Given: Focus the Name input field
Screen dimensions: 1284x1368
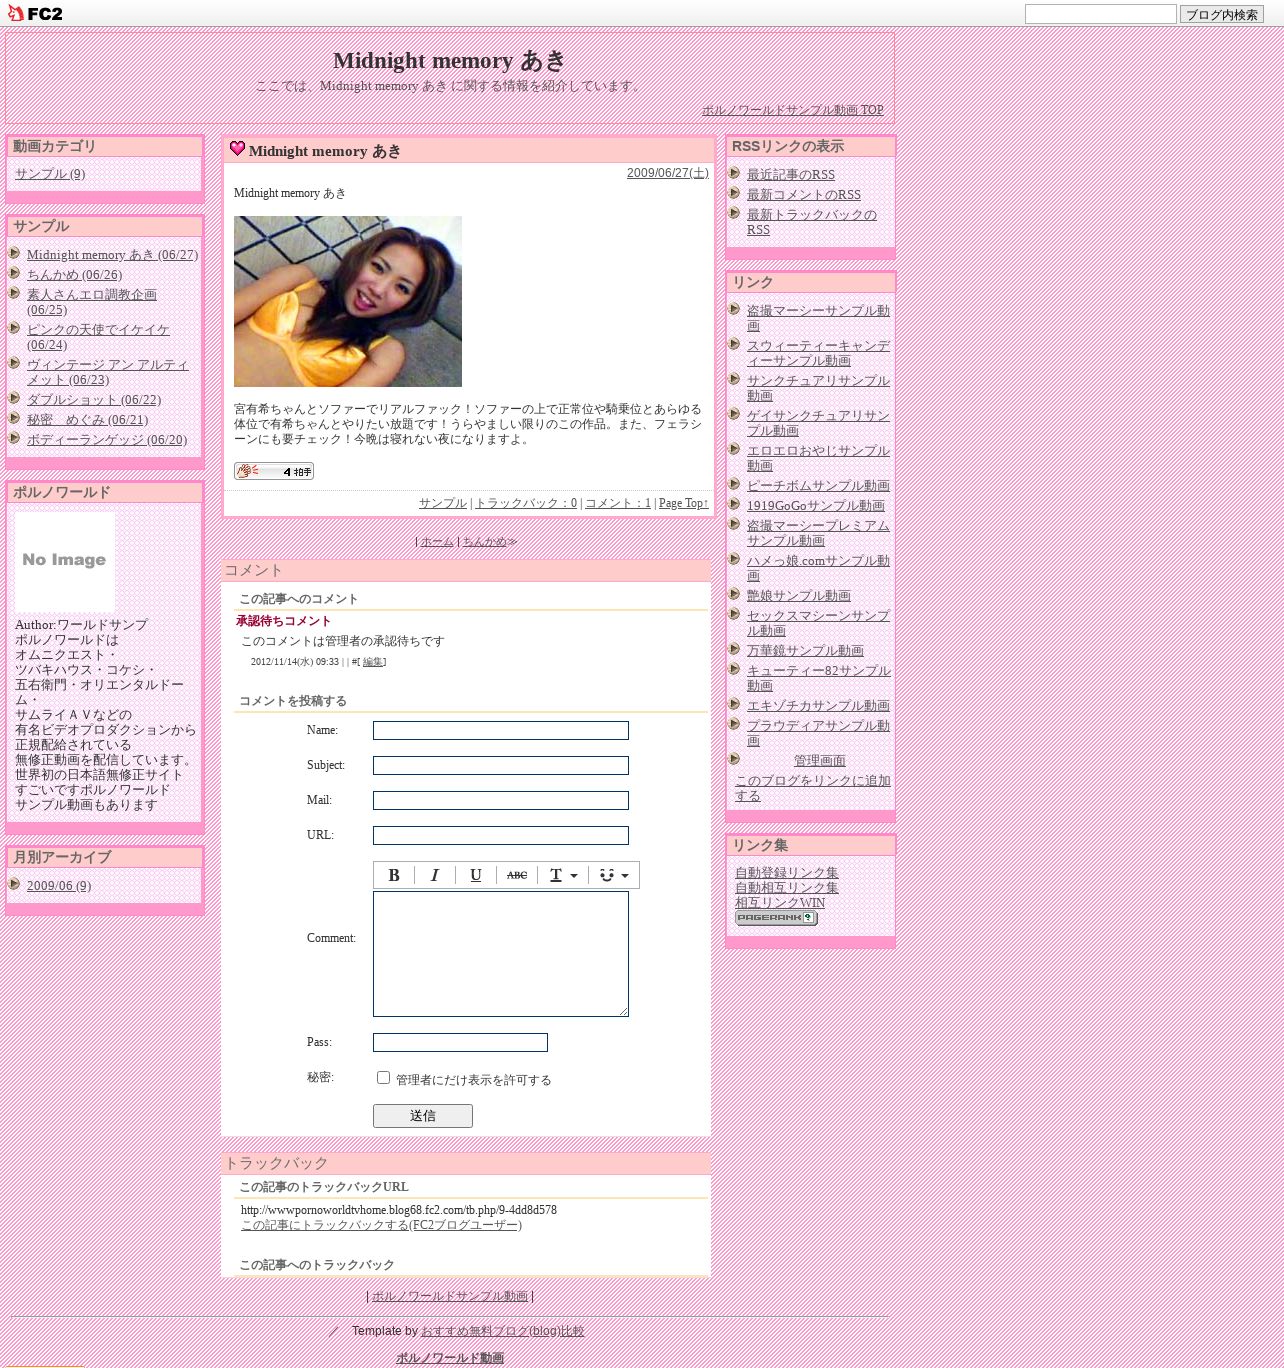Looking at the screenshot, I should point(501,730).
